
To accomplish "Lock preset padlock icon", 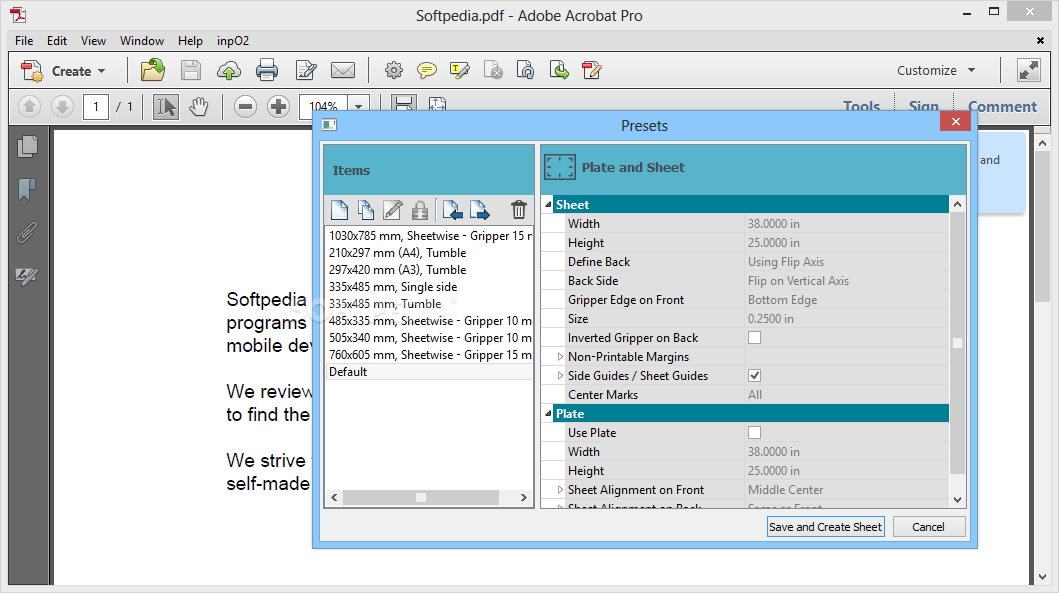I will tap(420, 210).
